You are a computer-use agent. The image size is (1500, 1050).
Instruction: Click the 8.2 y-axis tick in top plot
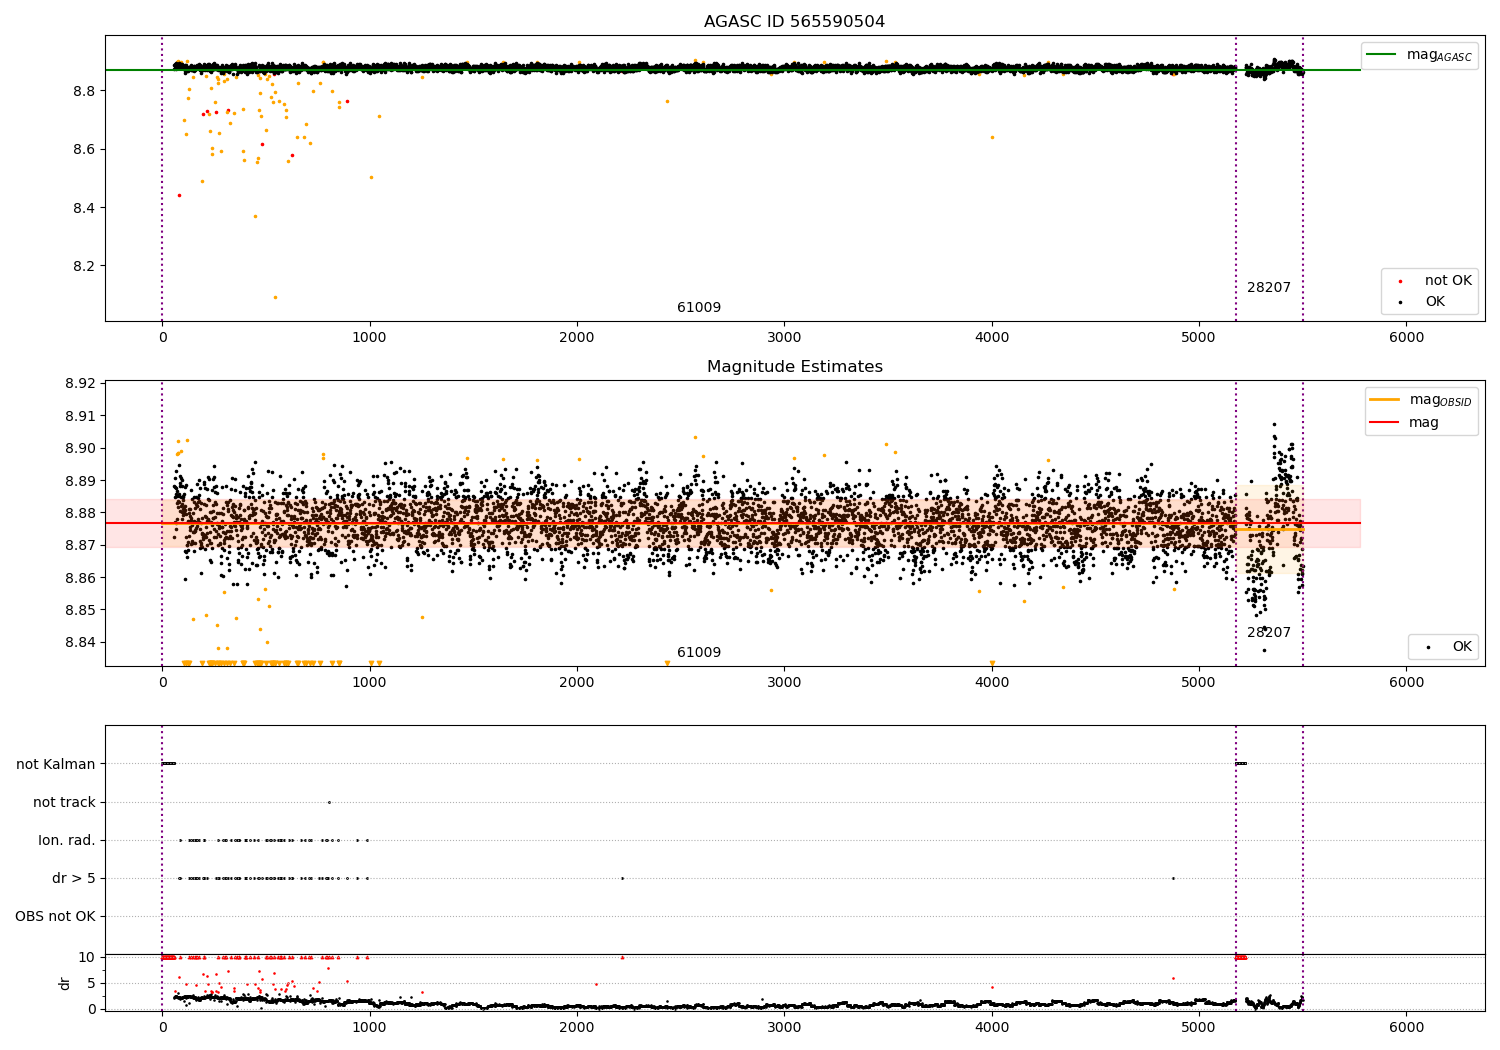[x=84, y=266]
